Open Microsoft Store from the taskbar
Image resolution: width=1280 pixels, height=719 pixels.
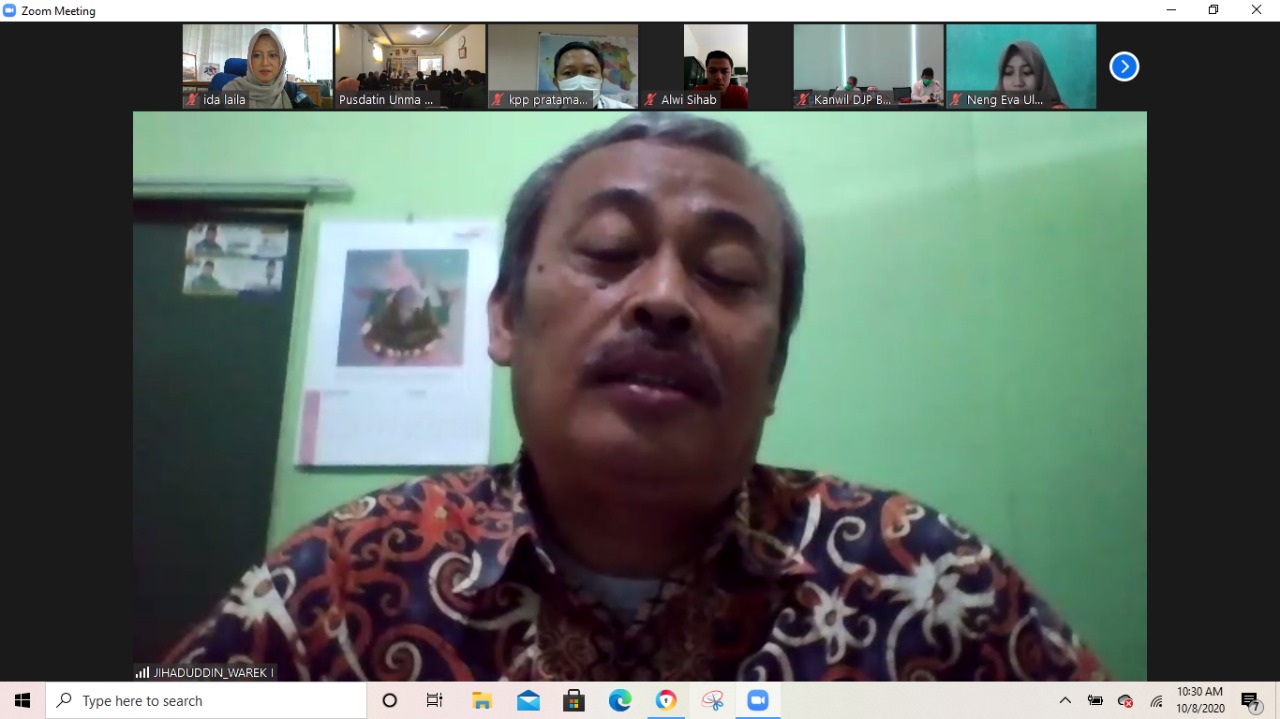click(x=574, y=701)
